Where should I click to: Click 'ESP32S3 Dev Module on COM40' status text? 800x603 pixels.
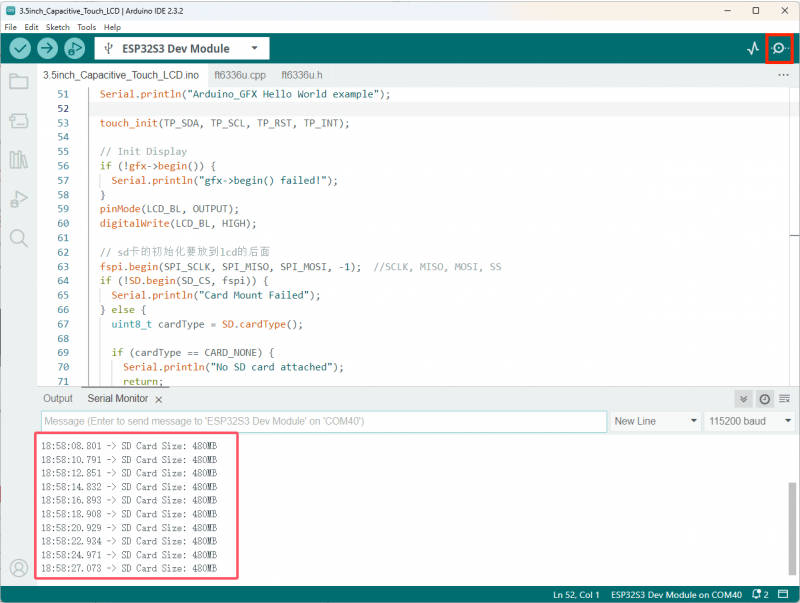pos(676,594)
